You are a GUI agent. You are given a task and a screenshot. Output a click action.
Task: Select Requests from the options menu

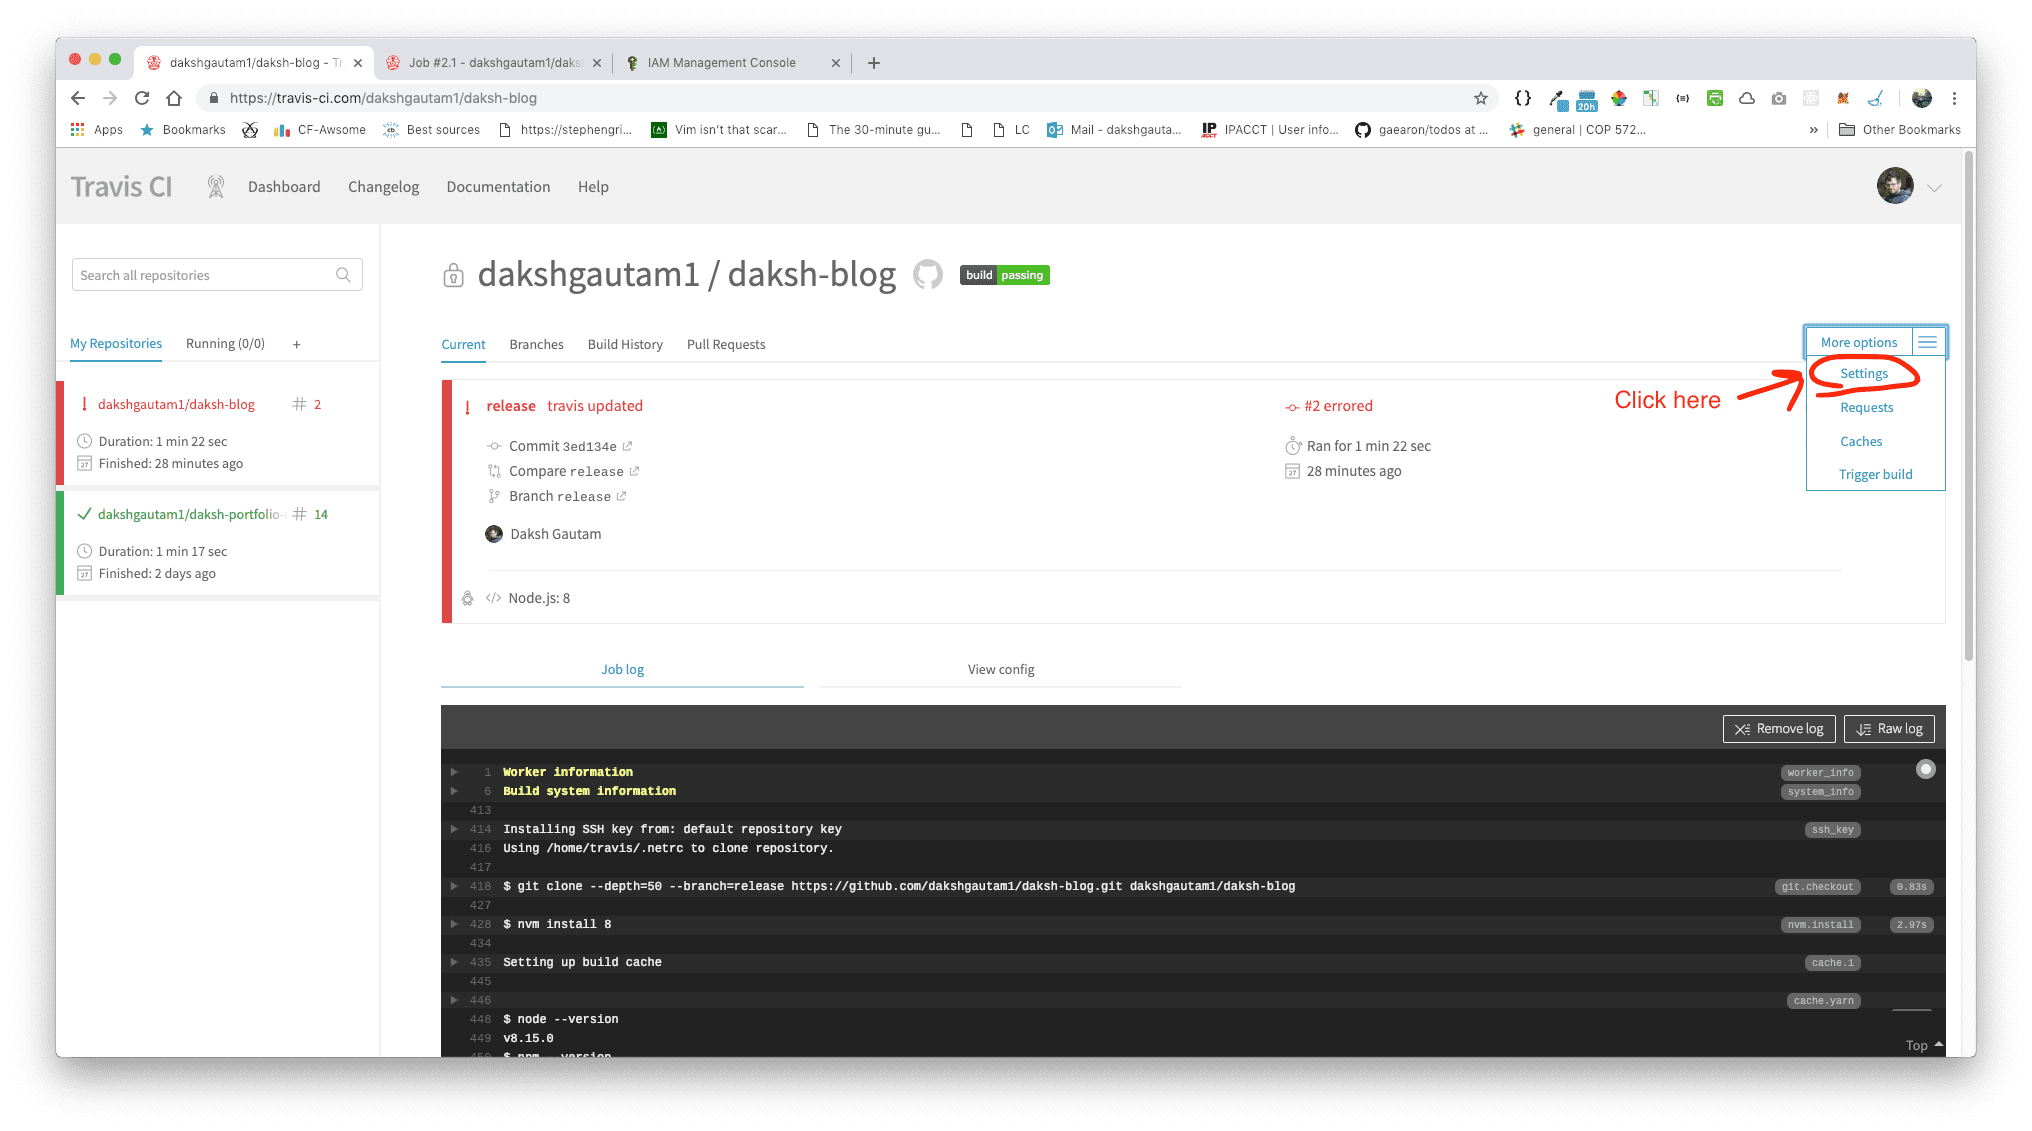[x=1866, y=408]
